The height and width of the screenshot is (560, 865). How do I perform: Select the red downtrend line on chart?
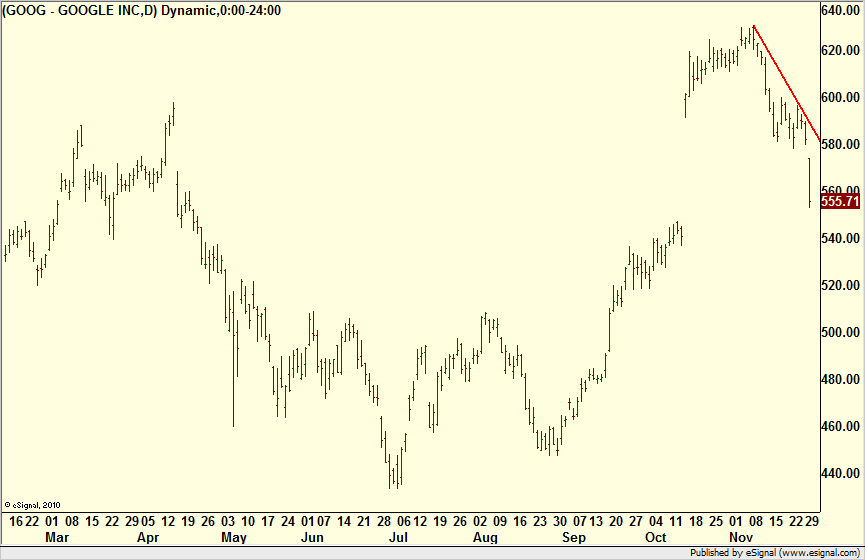787,84
